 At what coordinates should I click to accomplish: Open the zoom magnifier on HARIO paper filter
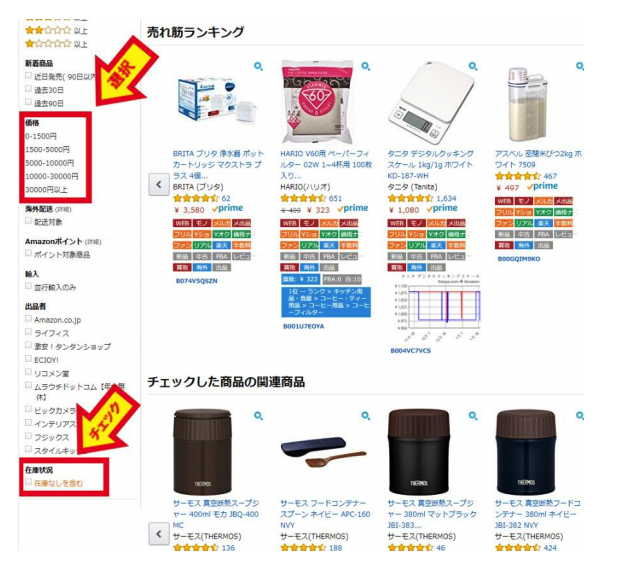(x=366, y=67)
